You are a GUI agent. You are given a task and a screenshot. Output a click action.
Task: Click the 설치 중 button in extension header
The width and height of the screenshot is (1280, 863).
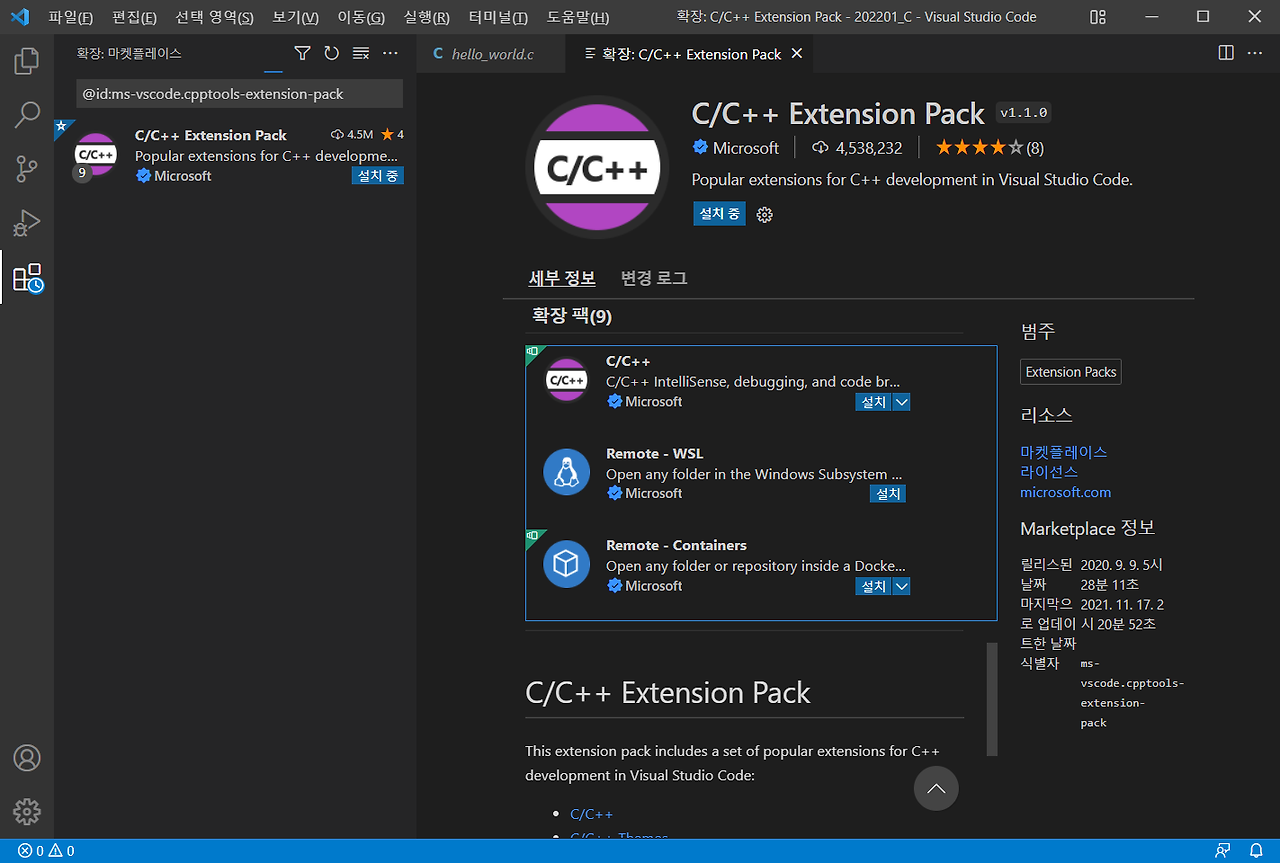(719, 214)
